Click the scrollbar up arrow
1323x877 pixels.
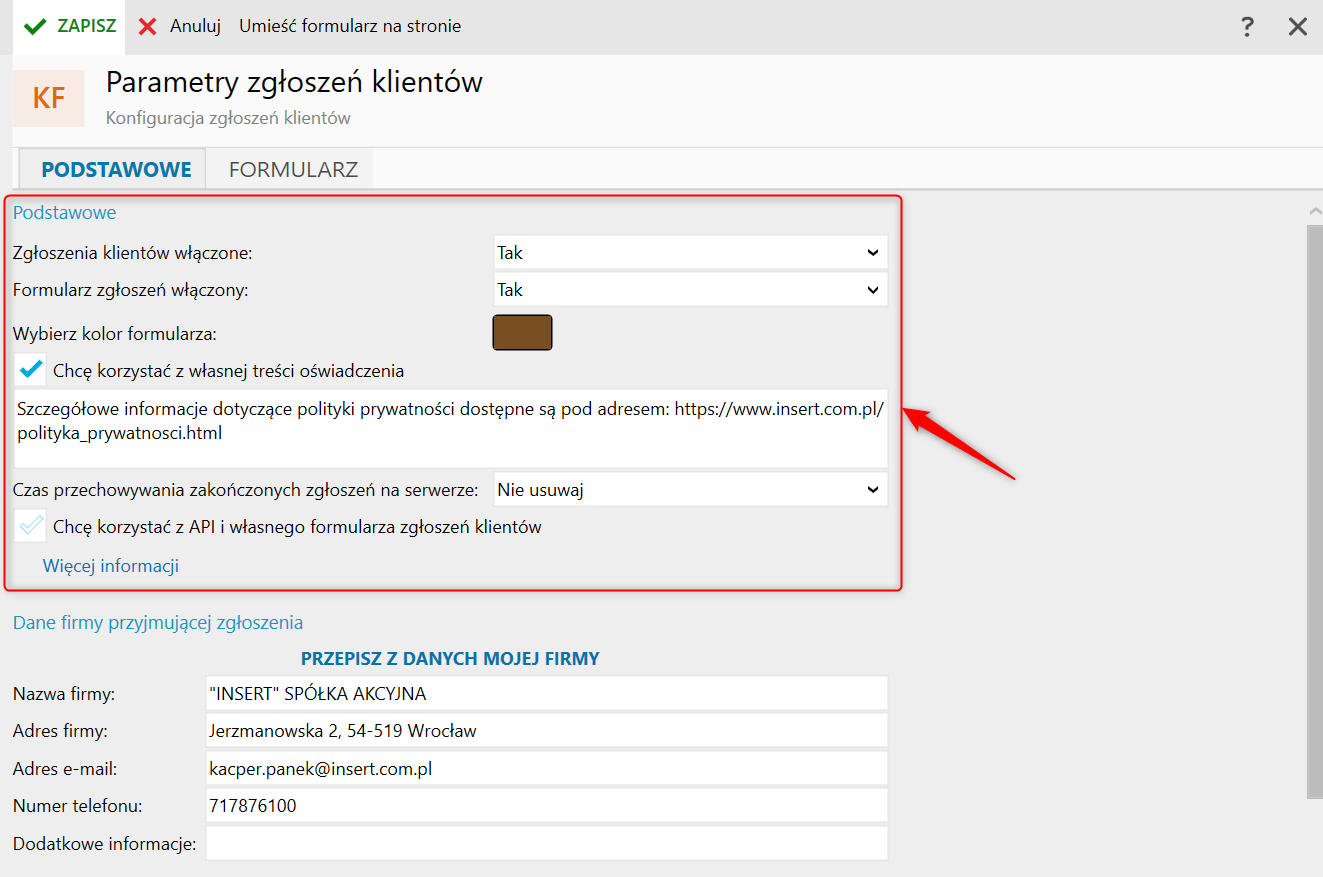(1315, 211)
